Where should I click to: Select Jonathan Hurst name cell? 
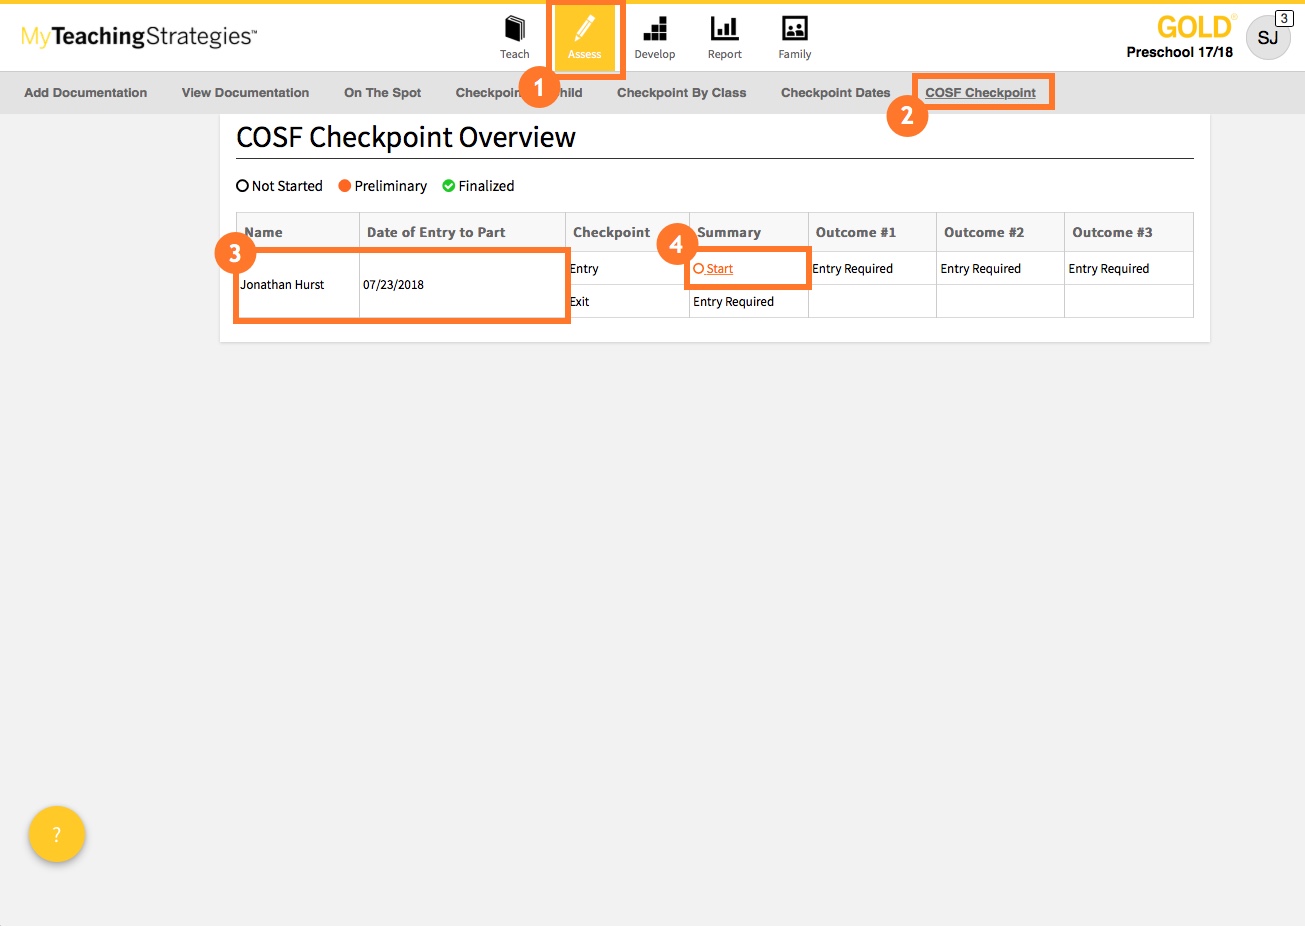(x=283, y=285)
